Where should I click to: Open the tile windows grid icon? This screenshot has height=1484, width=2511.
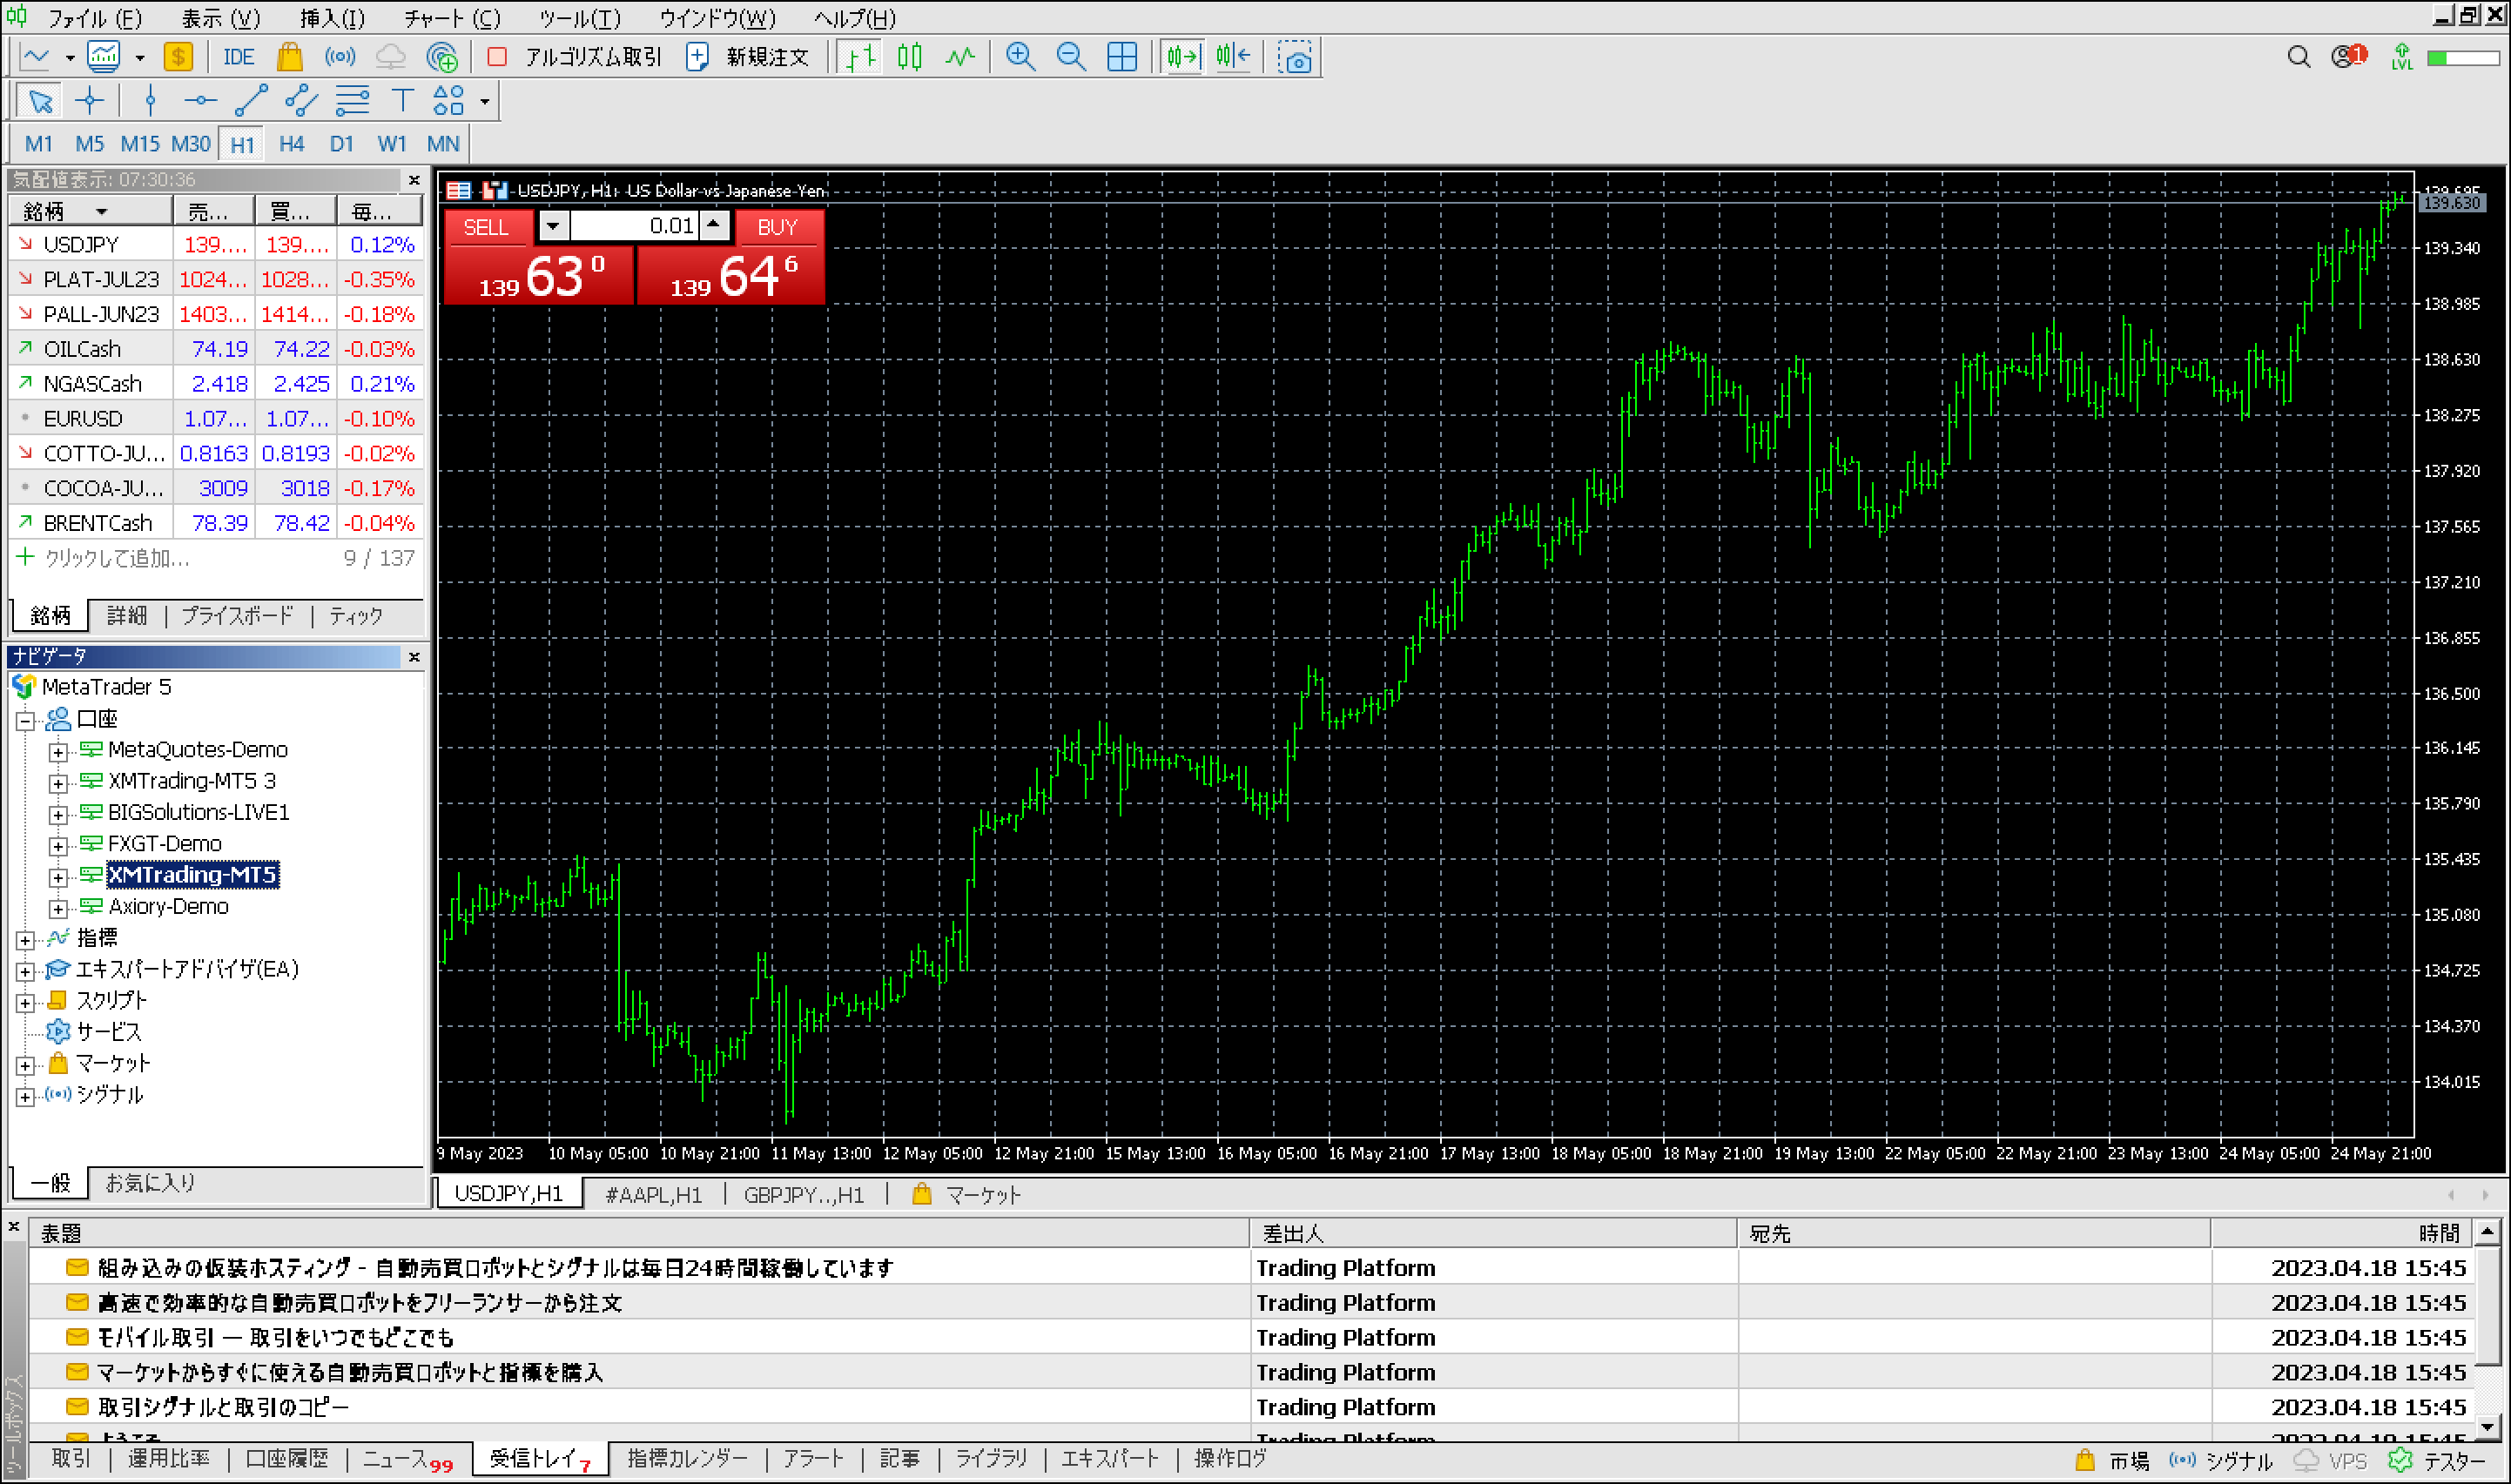1122,57
